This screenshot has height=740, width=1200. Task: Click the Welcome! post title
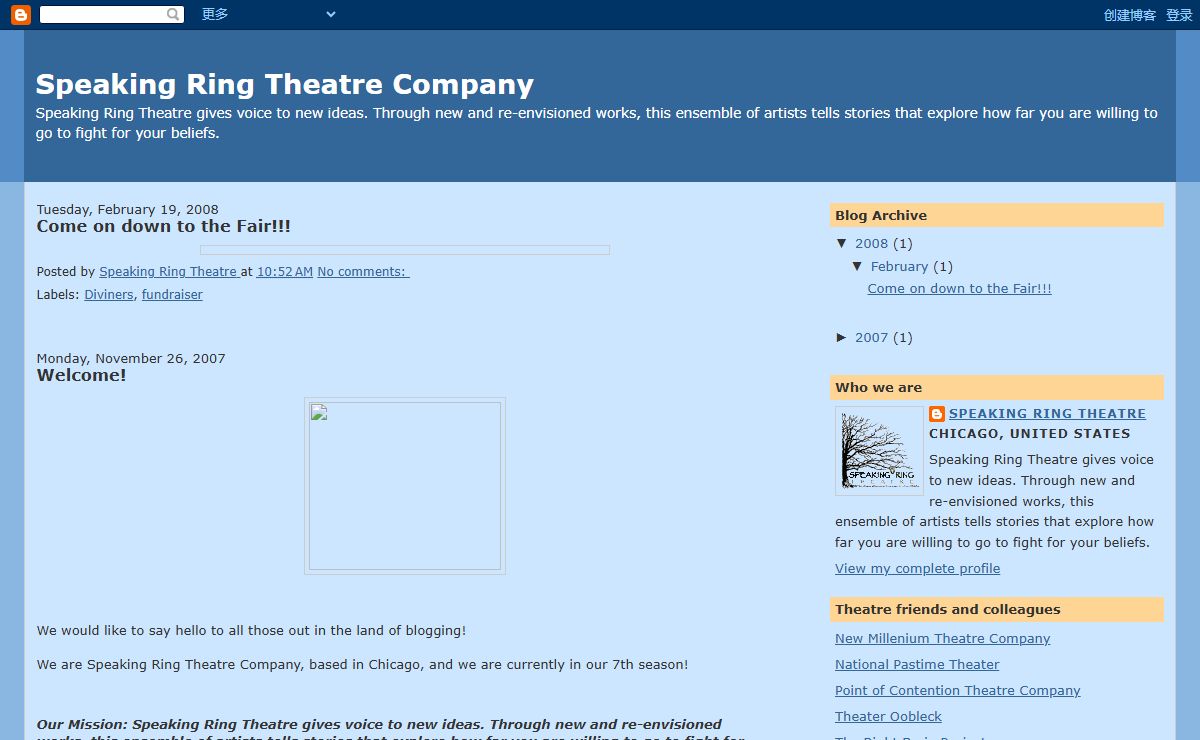(82, 376)
